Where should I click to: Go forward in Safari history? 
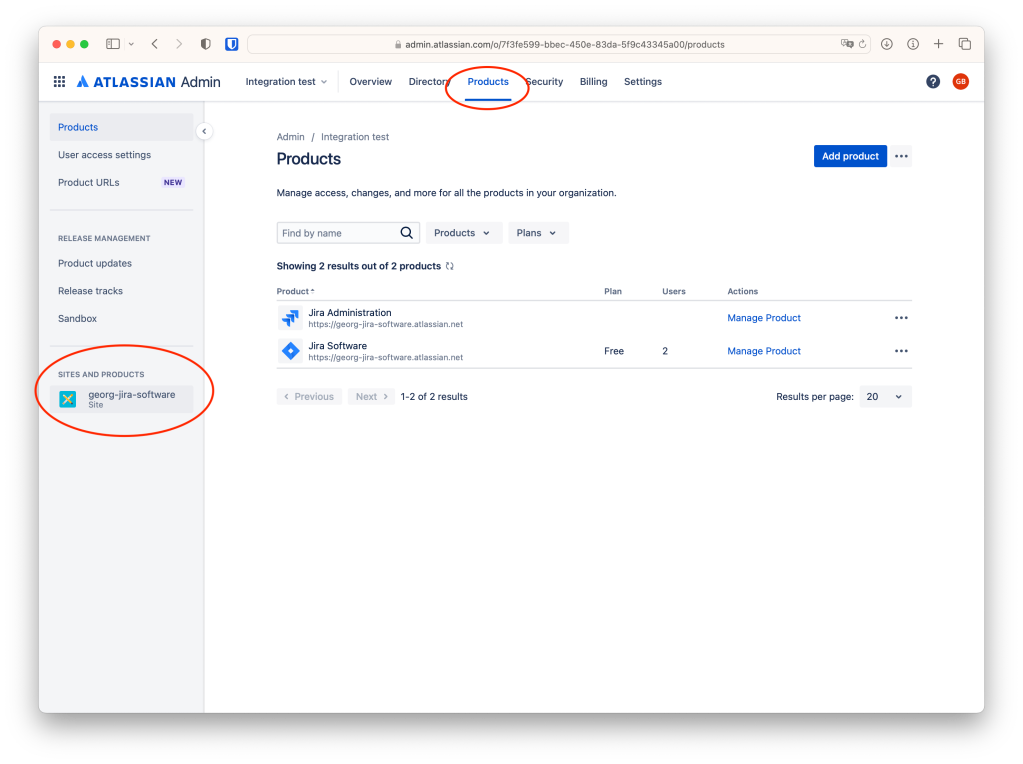tap(179, 44)
